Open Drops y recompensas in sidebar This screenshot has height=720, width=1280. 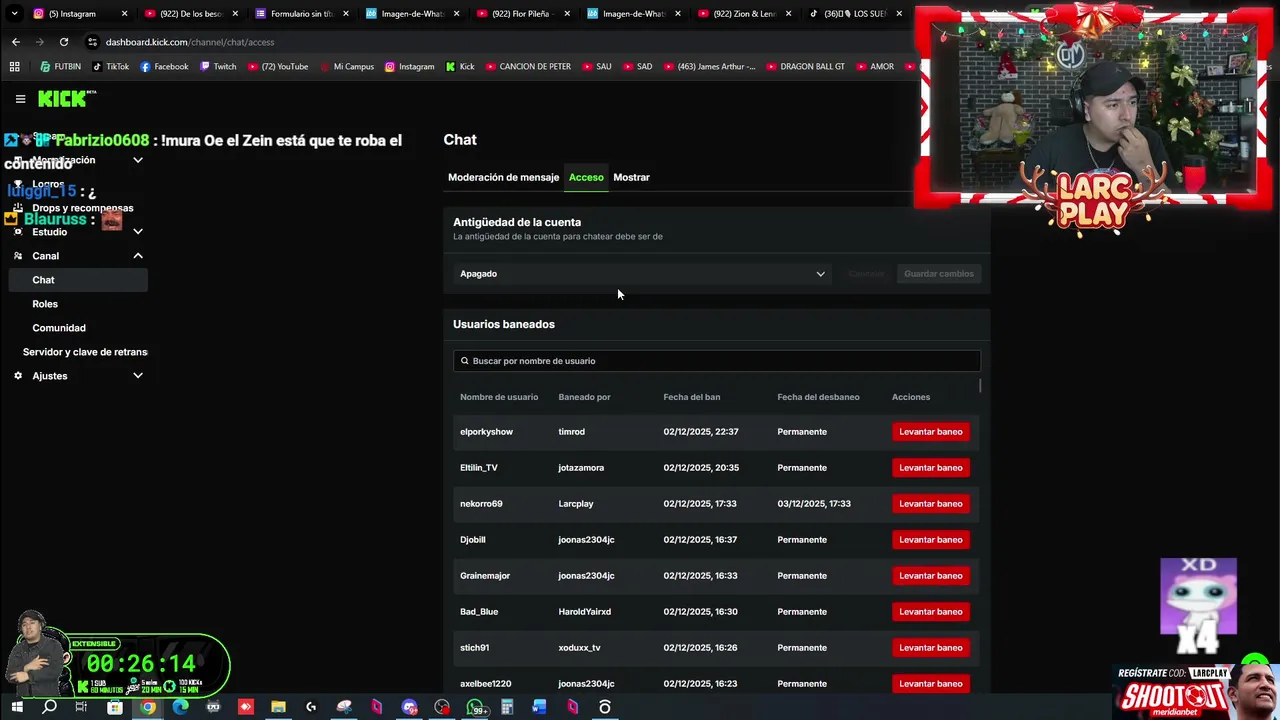pyautogui.click(x=82, y=208)
